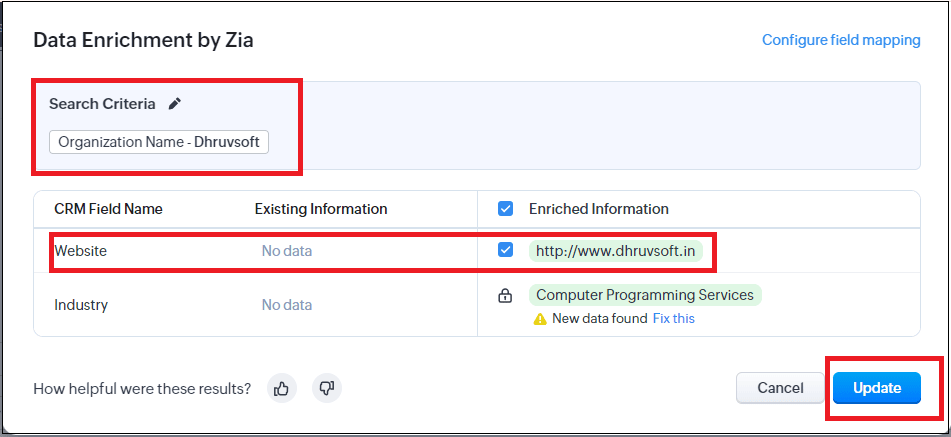Click the Industry field name cell

(x=81, y=304)
